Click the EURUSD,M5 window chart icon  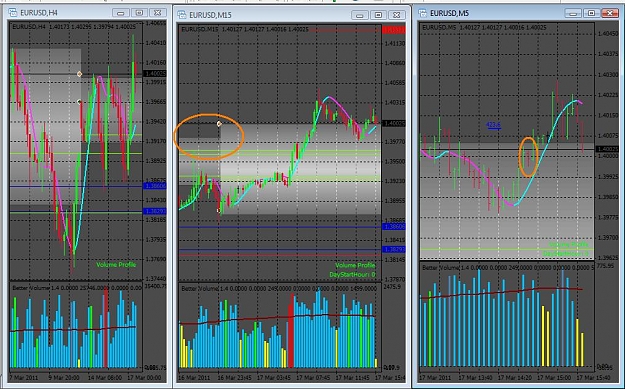click(x=423, y=13)
